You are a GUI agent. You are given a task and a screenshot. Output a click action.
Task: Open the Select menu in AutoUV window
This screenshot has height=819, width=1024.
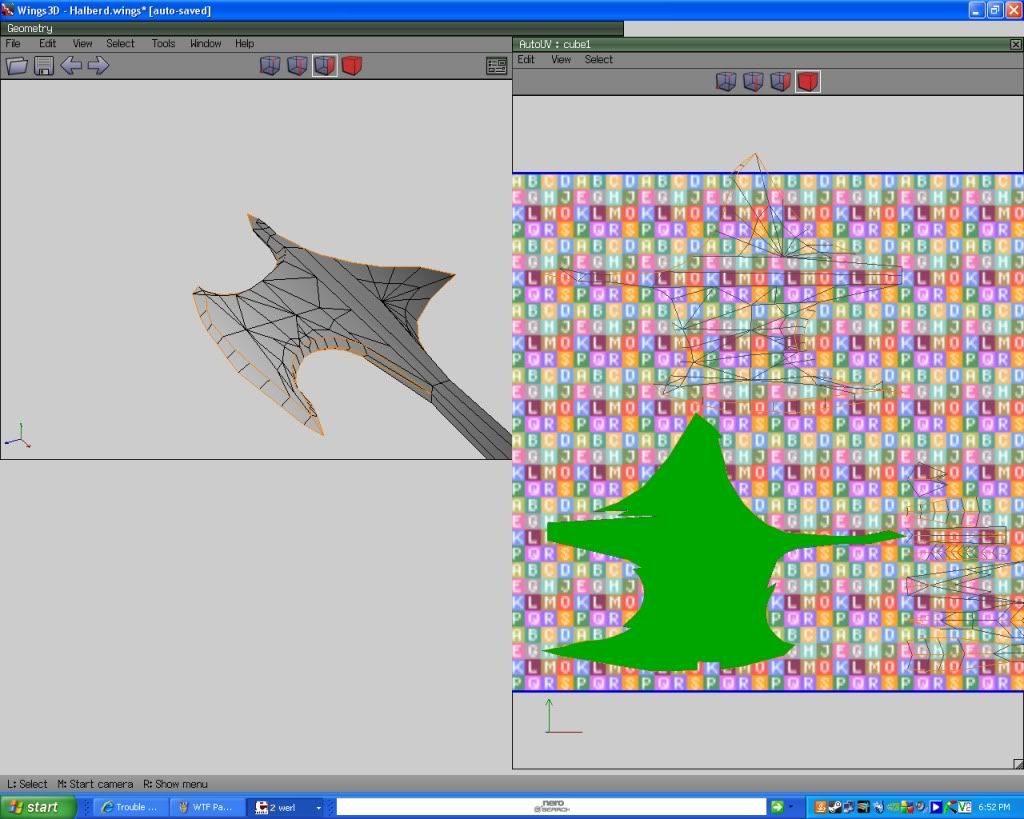click(599, 60)
